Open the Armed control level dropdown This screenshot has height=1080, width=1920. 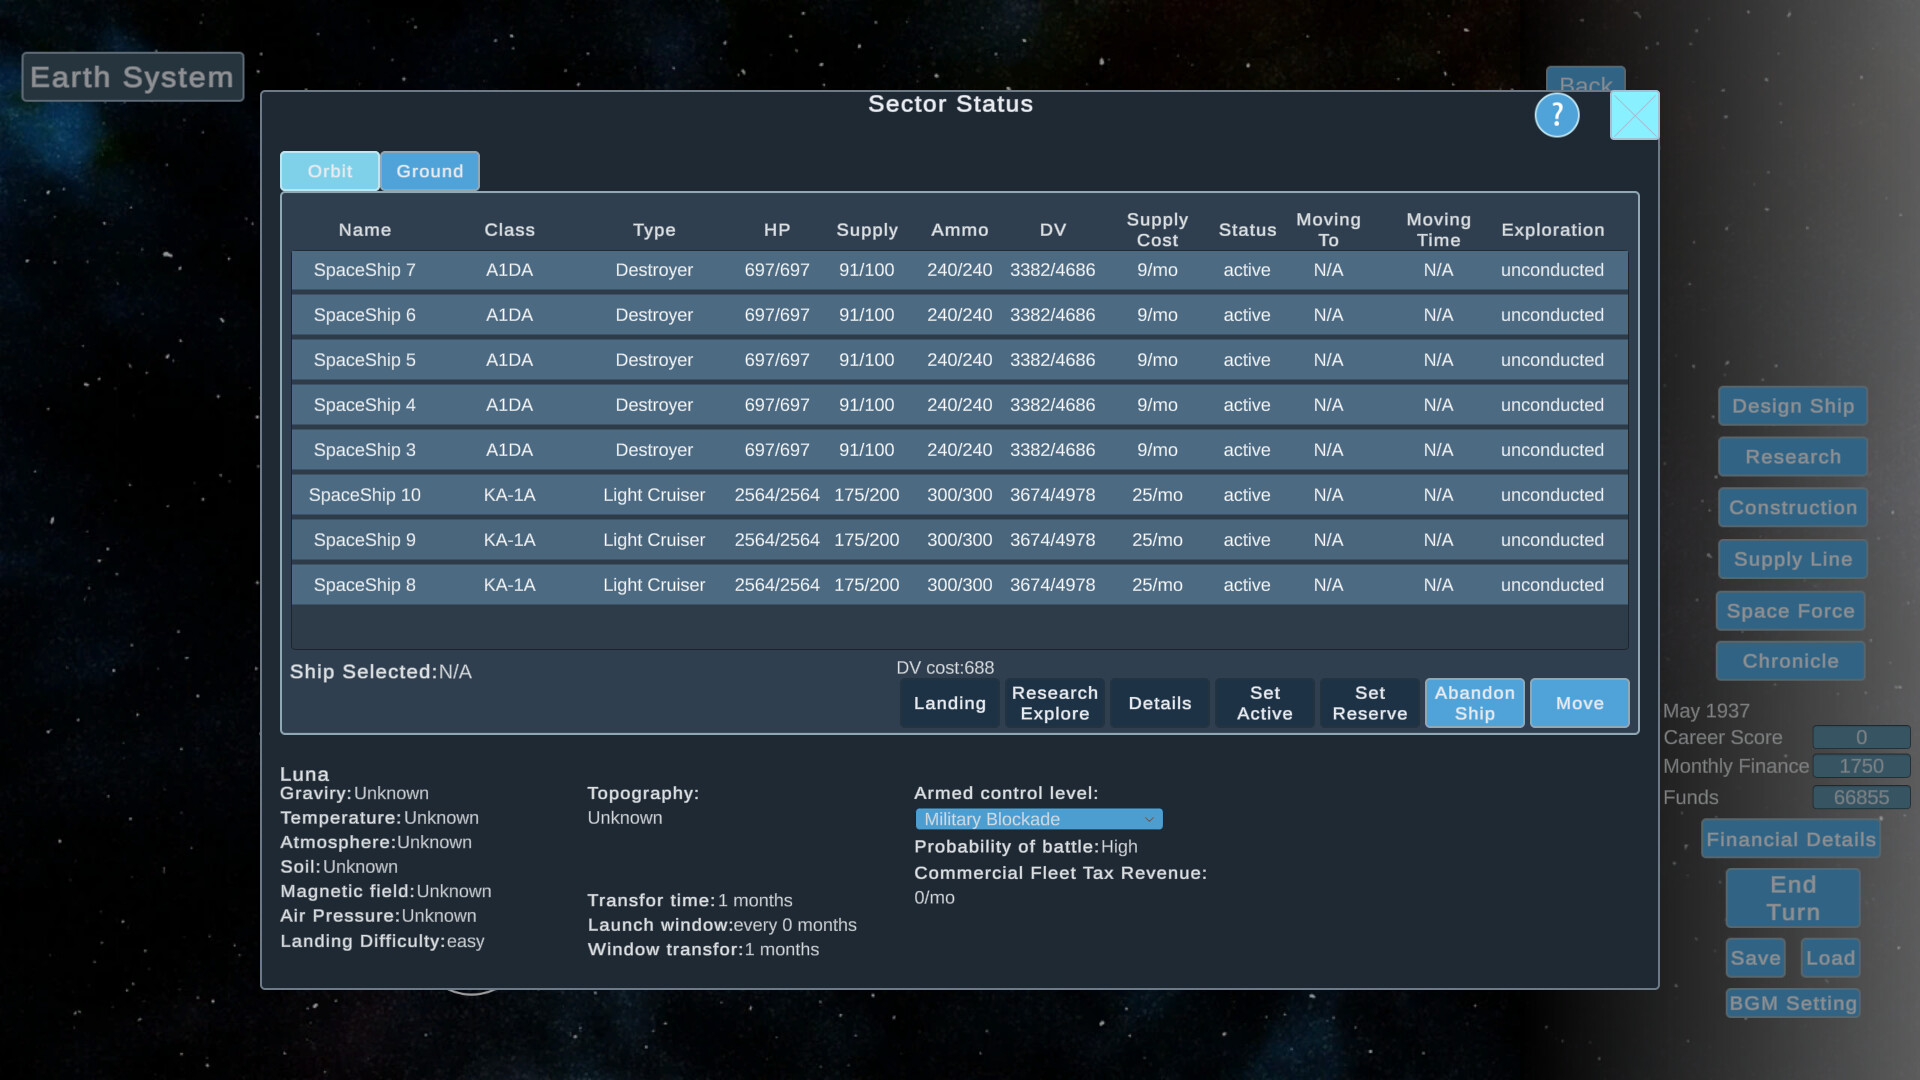click(x=1038, y=819)
